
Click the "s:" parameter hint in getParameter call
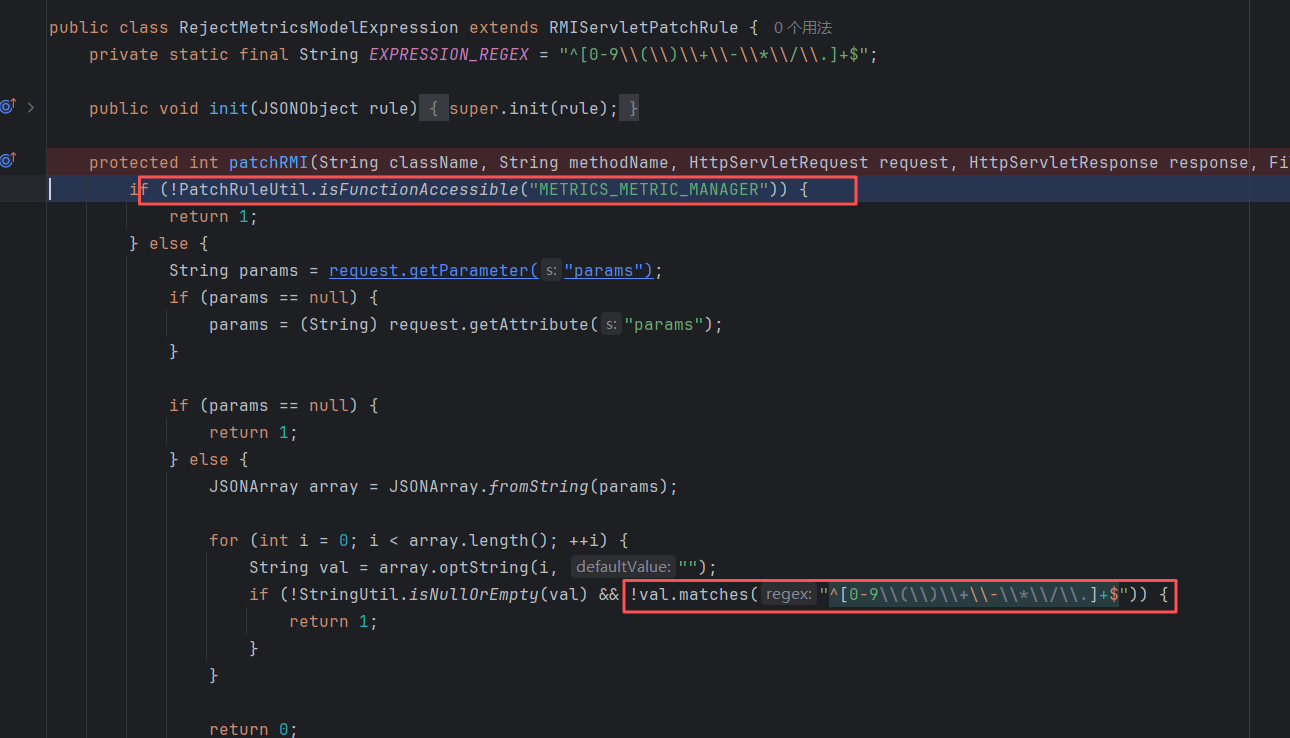point(551,270)
